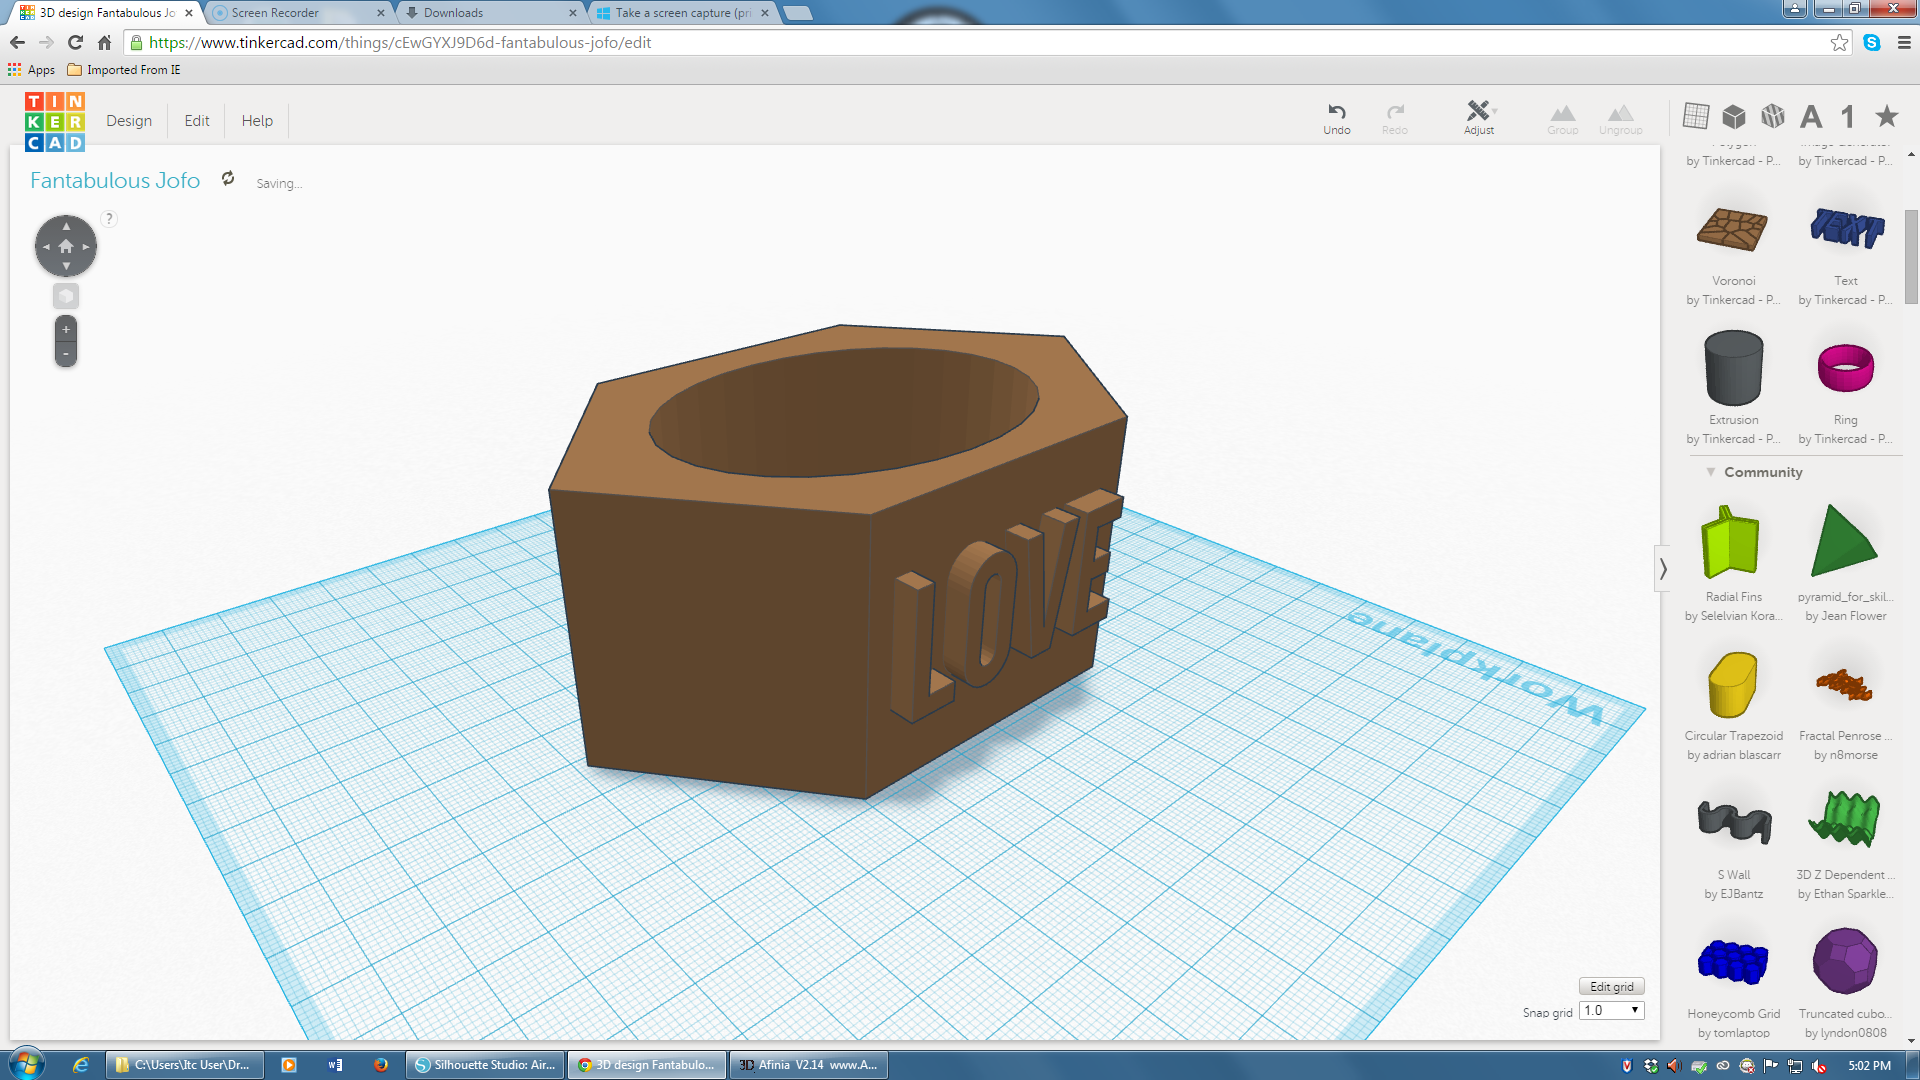
Task: Open the Adjust tool menu
Action: click(1479, 118)
